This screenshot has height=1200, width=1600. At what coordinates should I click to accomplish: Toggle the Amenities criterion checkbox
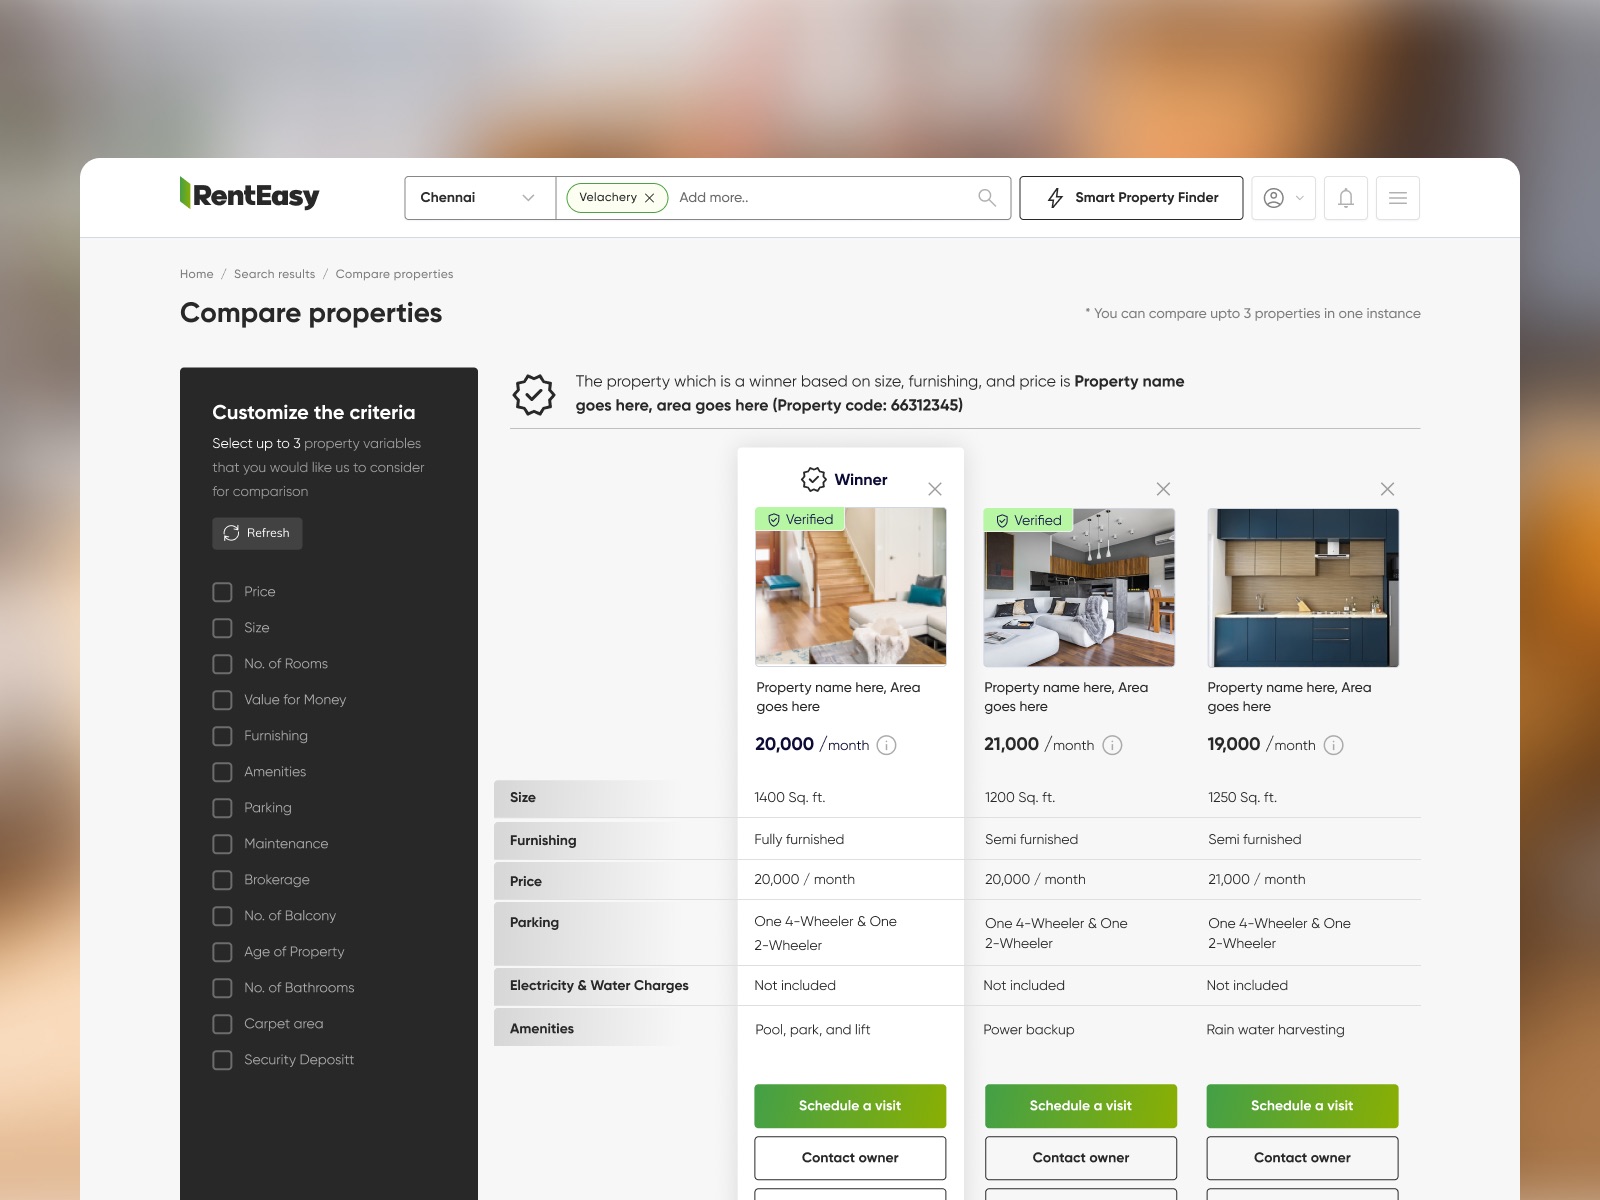point(222,772)
